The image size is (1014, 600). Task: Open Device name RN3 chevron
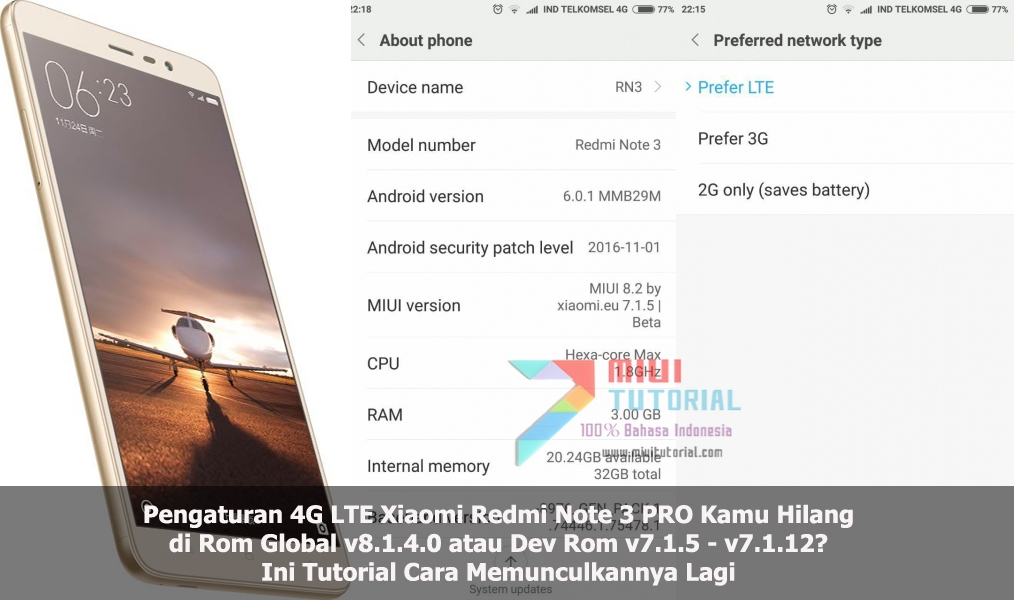coord(658,87)
